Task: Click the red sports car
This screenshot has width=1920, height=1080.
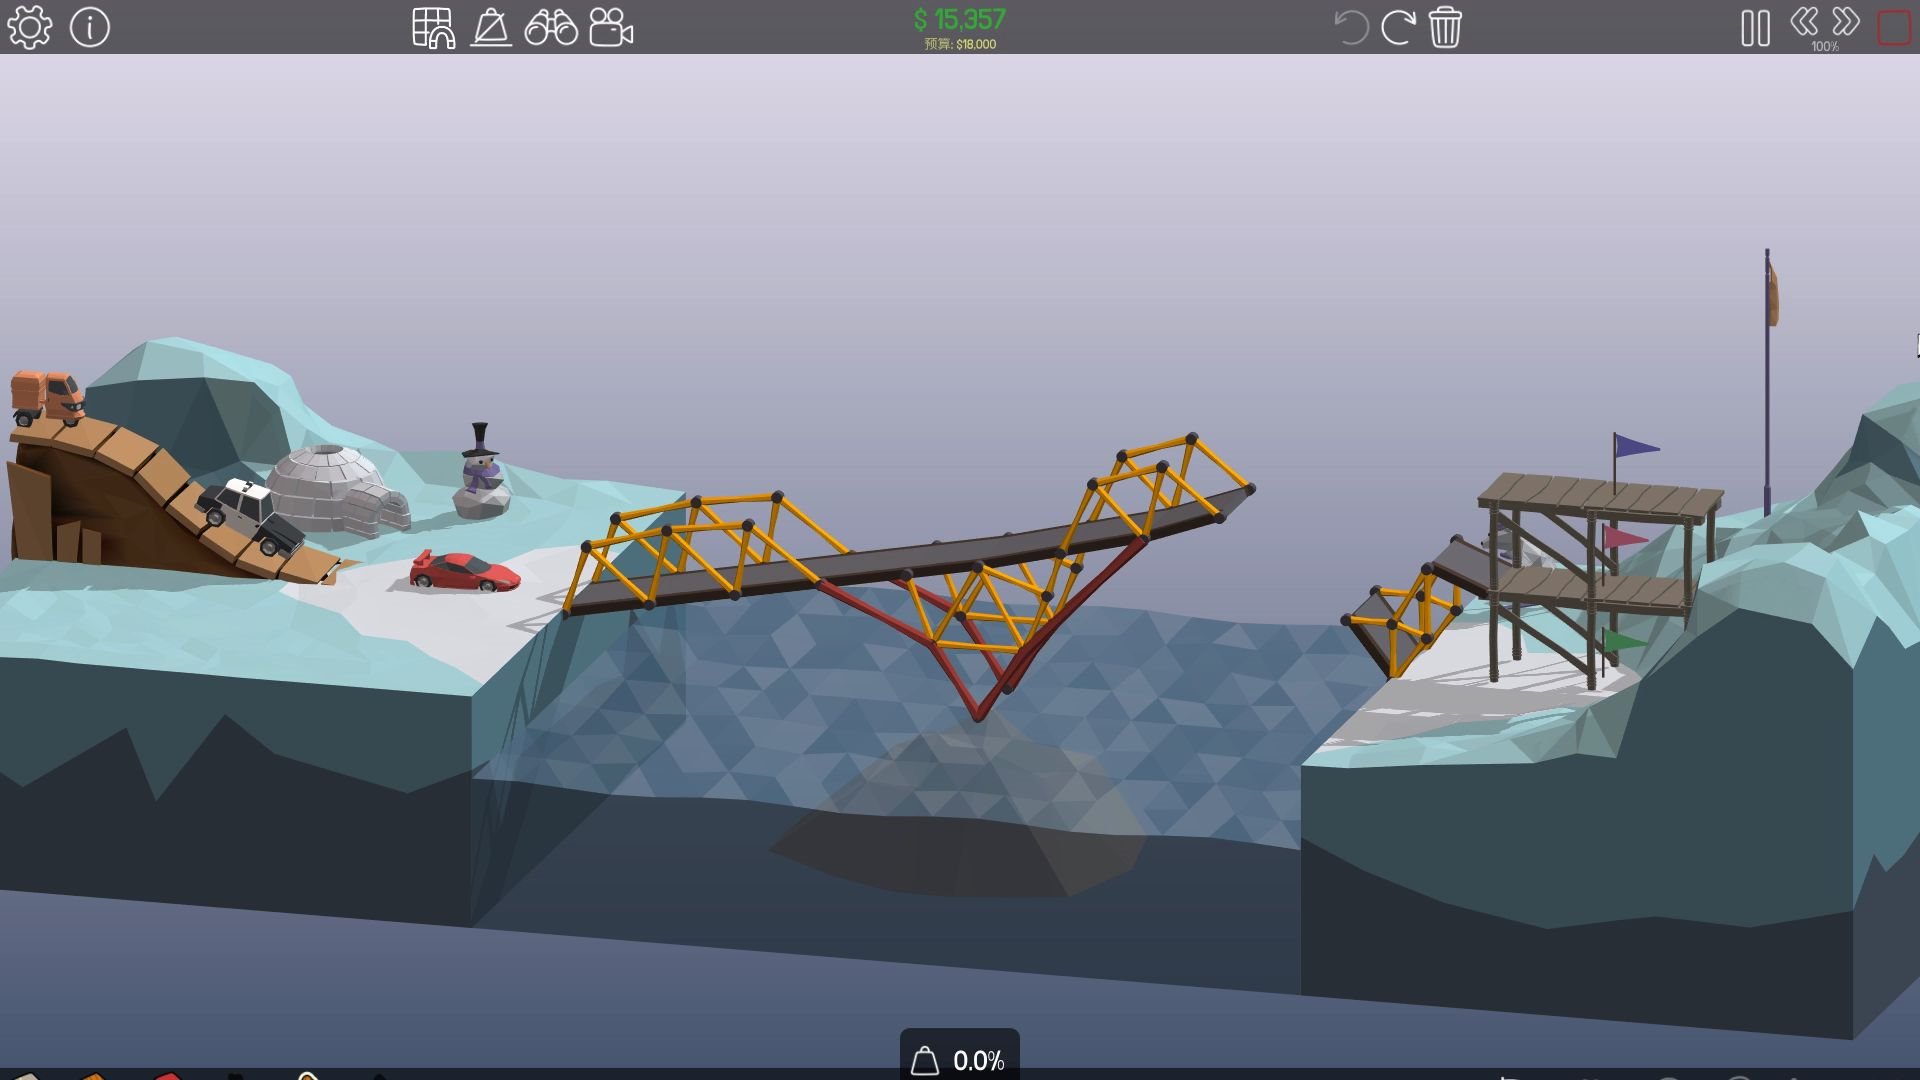Action: click(x=465, y=572)
